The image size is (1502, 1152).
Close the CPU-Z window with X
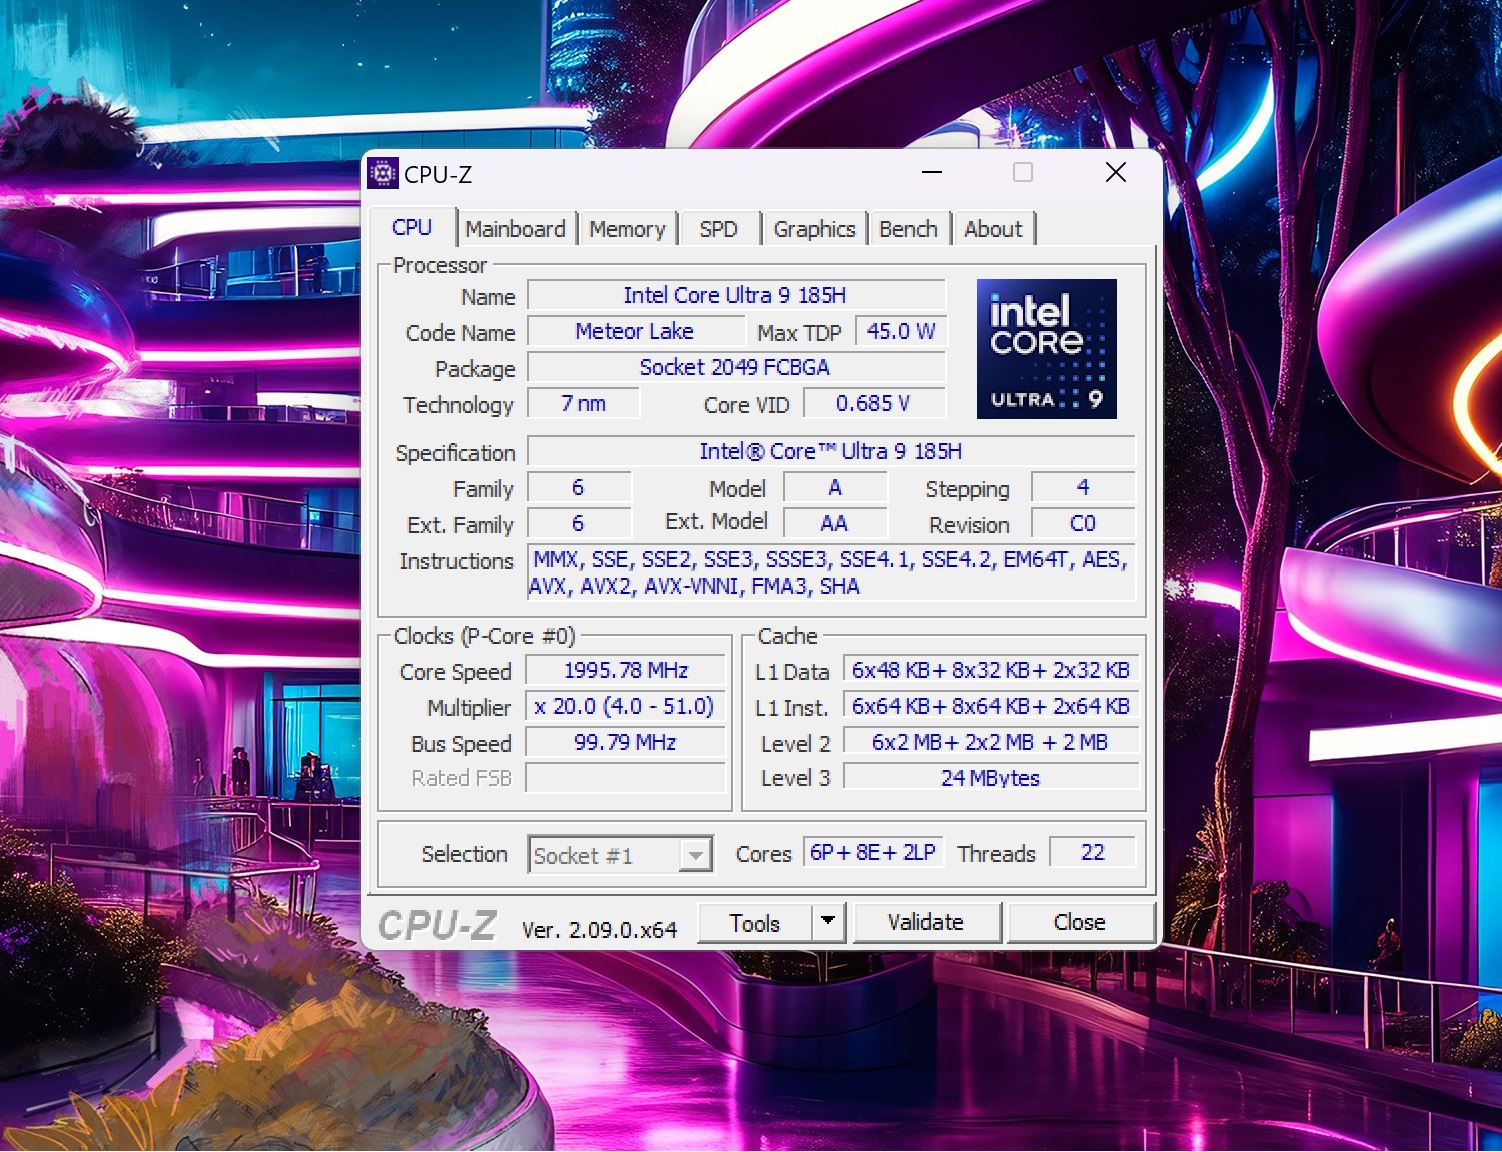tap(1116, 173)
